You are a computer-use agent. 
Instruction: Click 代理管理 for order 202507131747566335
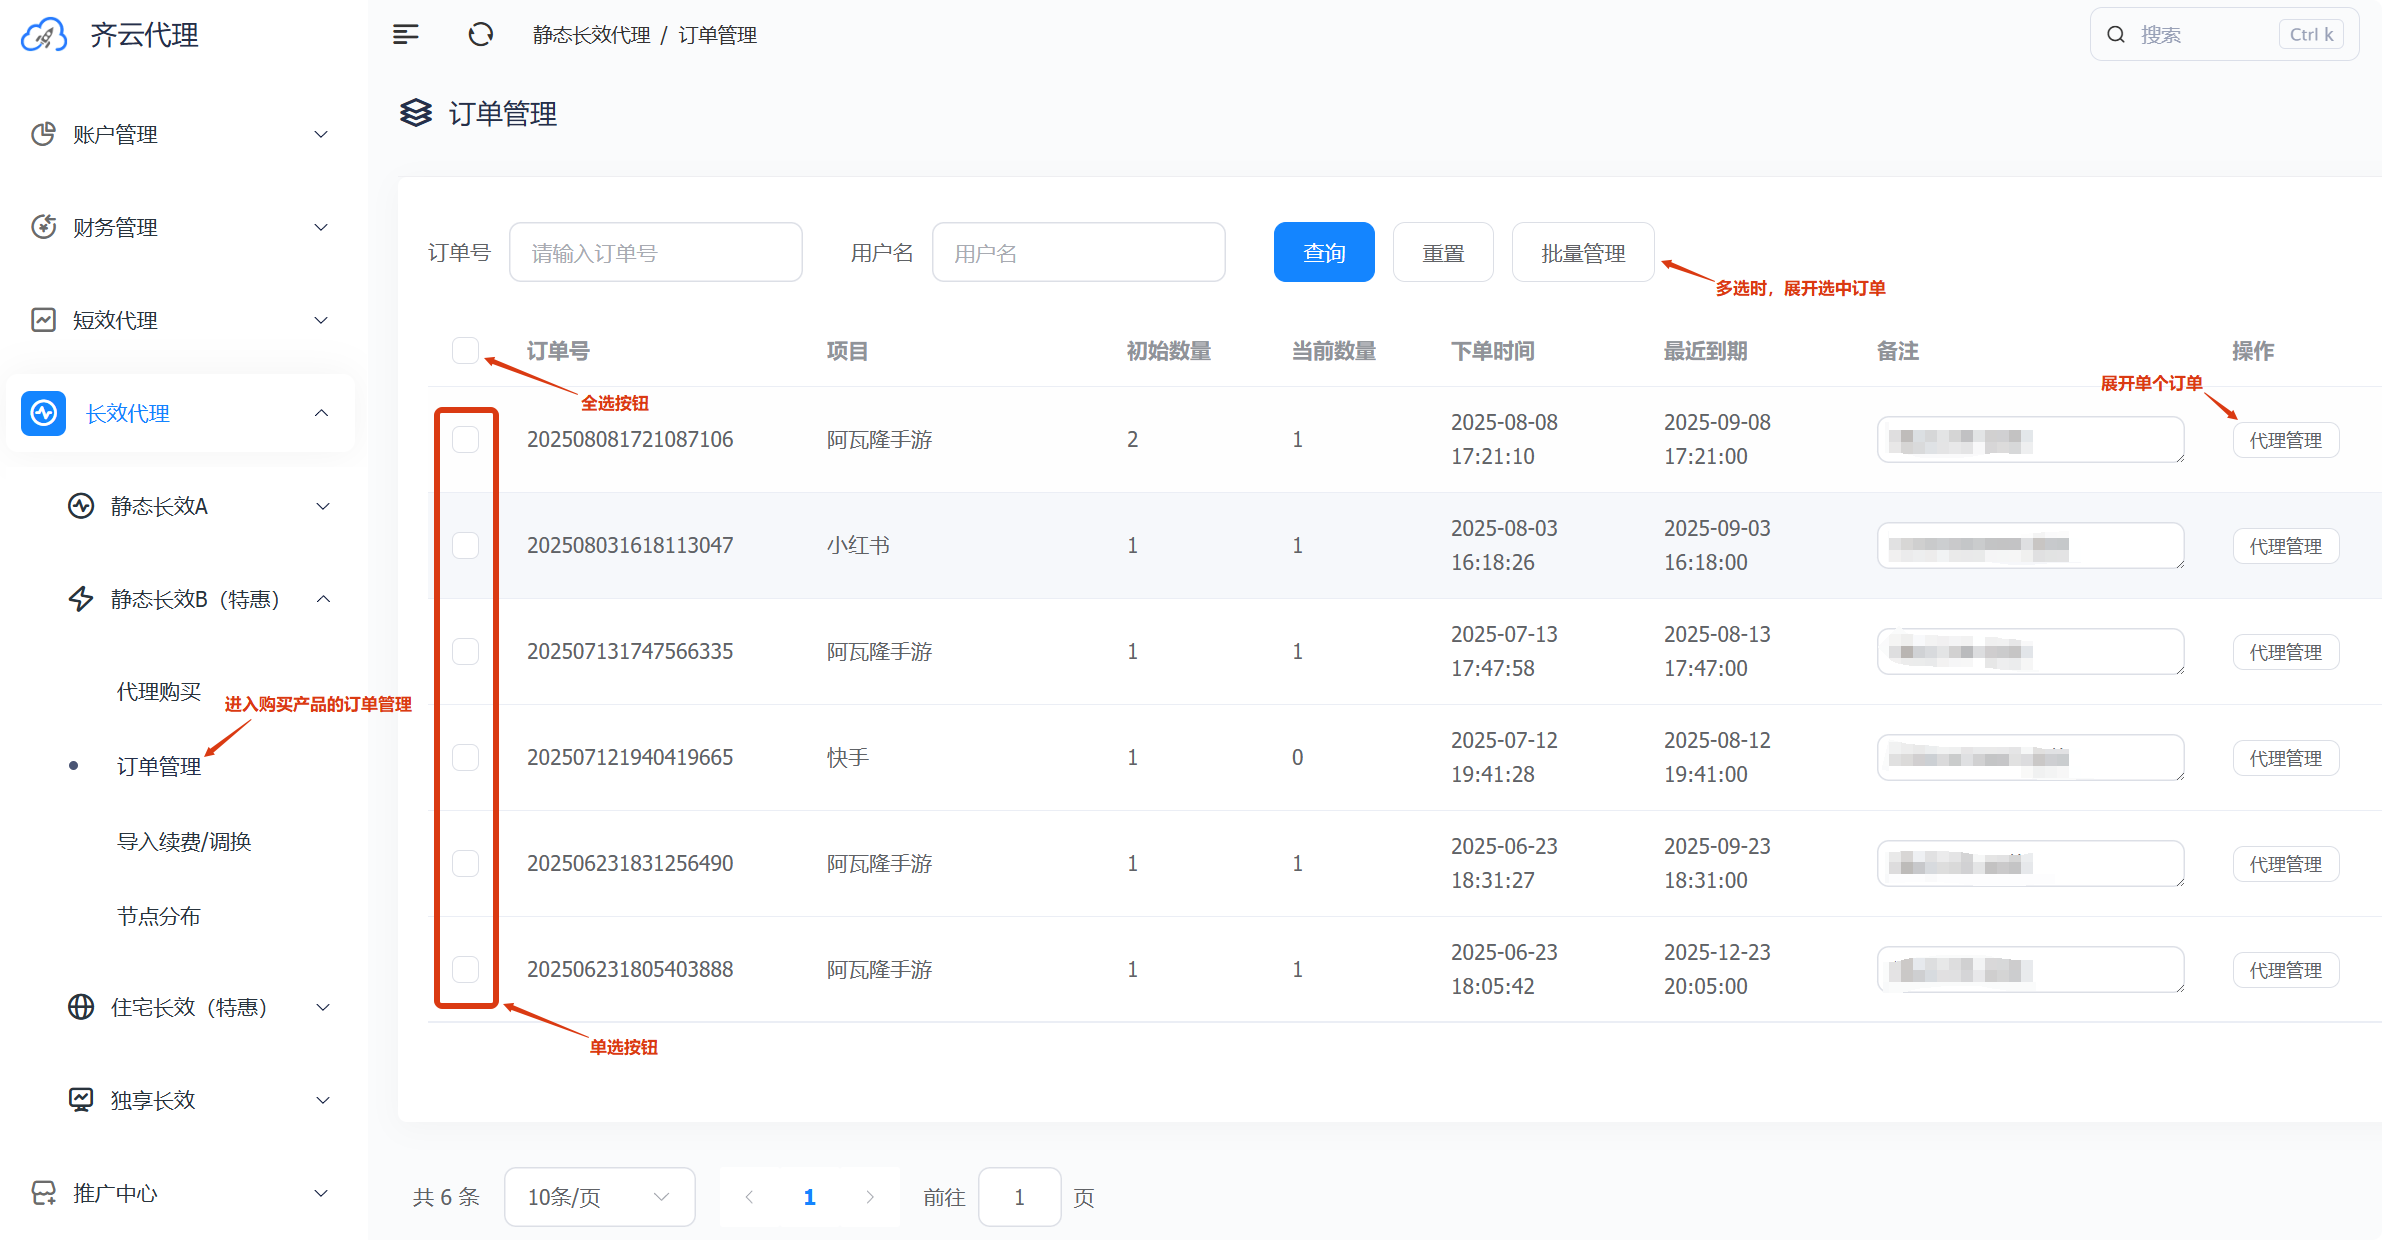tap(2286, 652)
